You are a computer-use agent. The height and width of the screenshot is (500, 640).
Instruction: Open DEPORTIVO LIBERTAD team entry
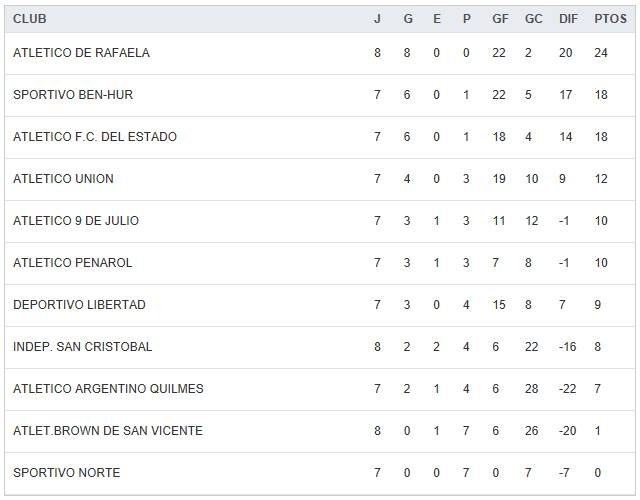[79, 305]
